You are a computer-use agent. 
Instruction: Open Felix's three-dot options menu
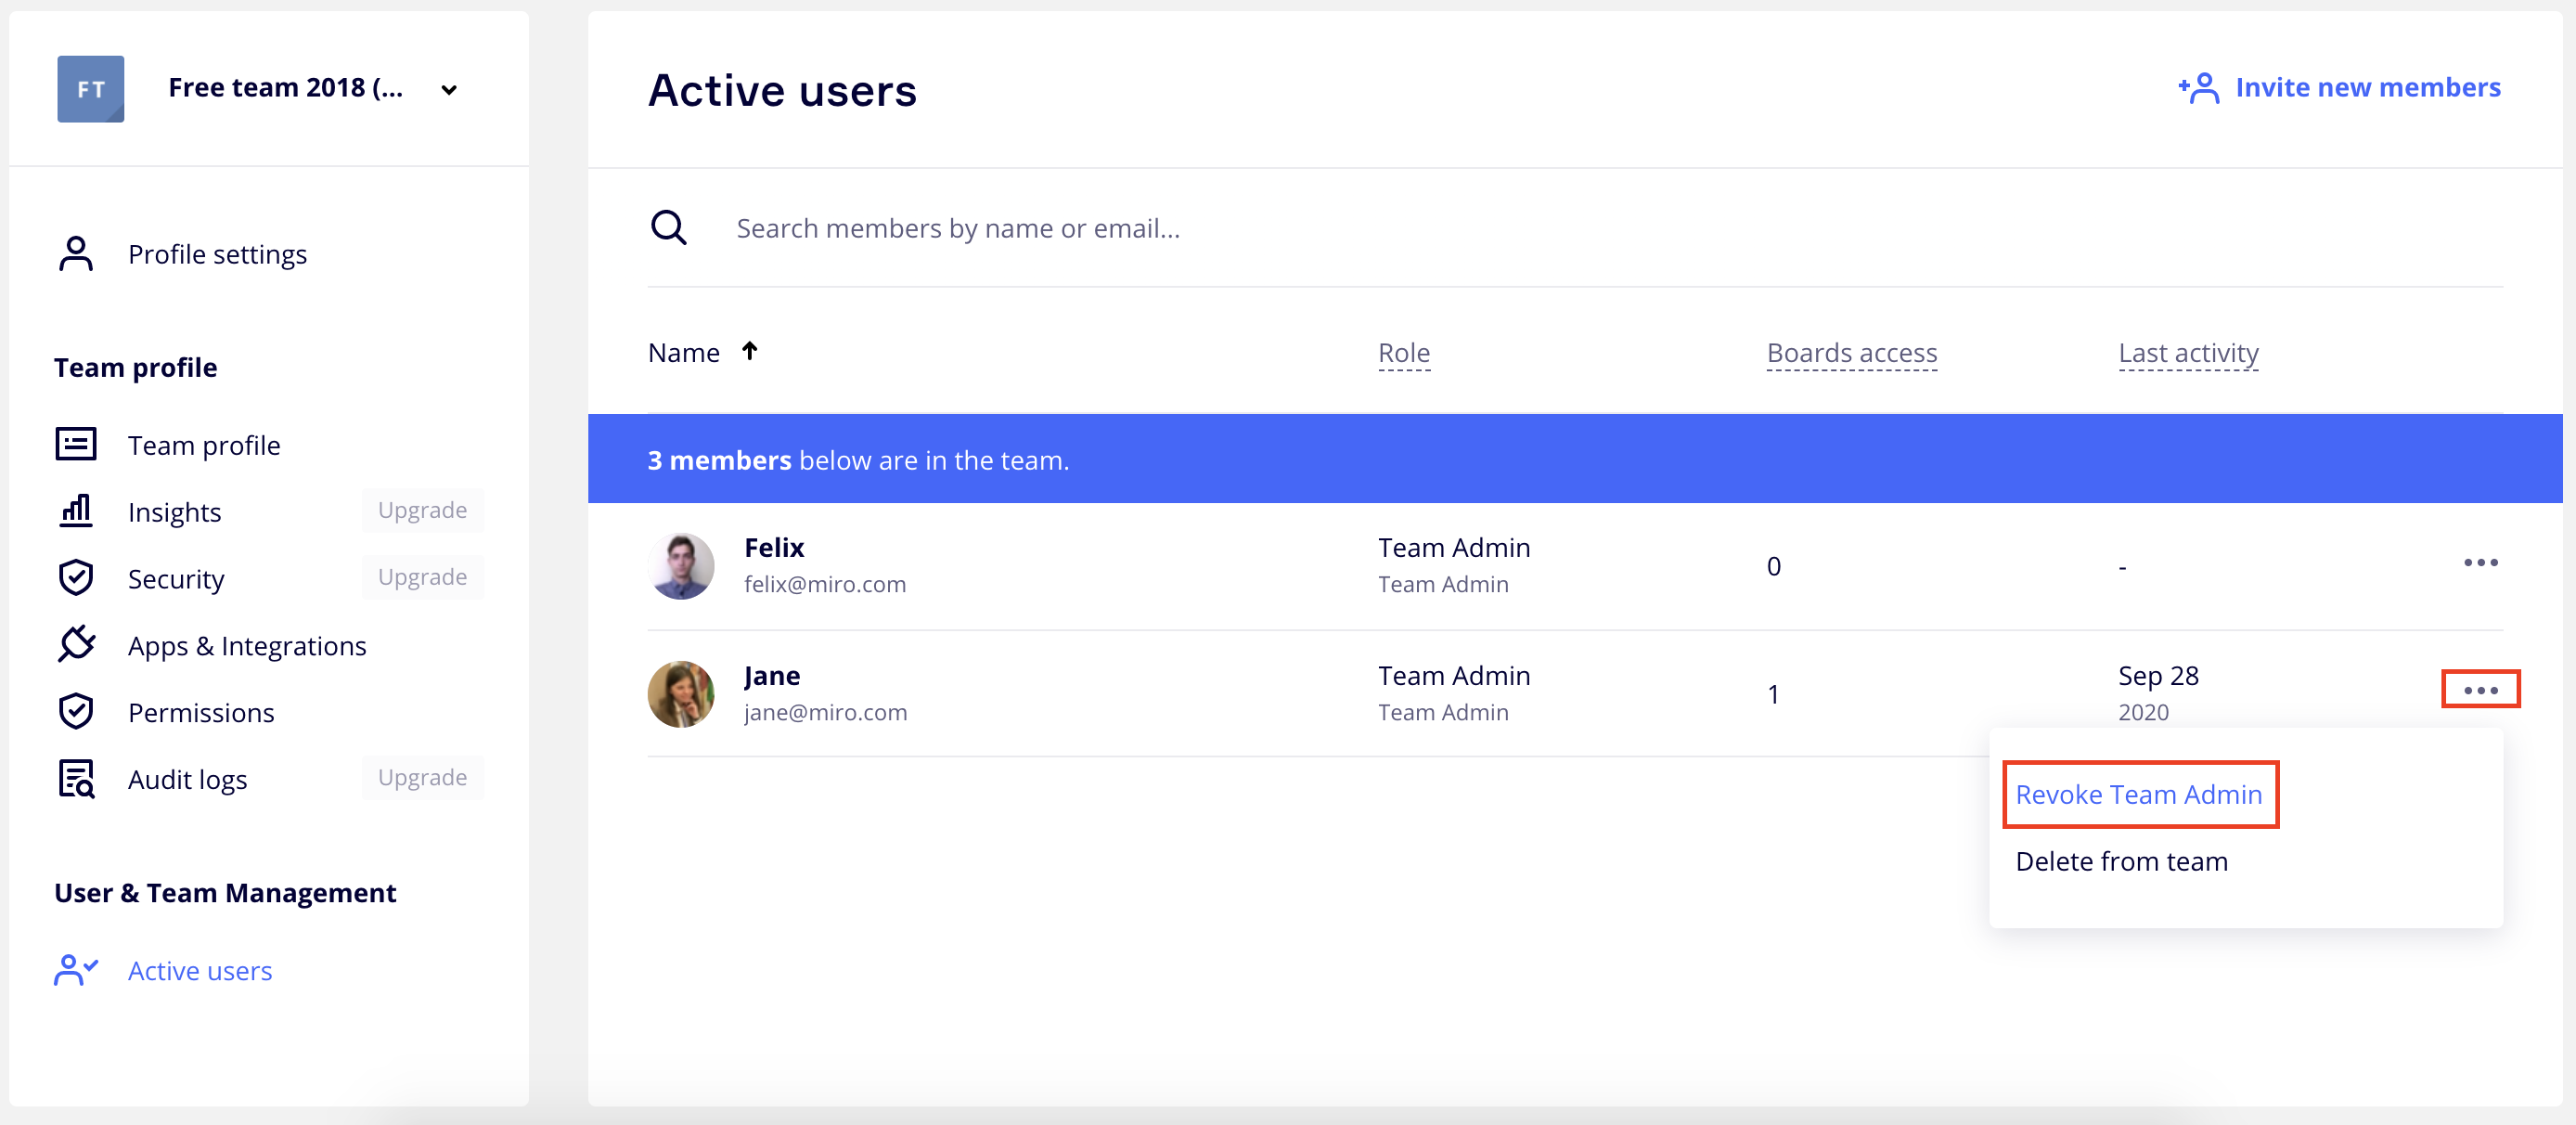click(x=2480, y=563)
